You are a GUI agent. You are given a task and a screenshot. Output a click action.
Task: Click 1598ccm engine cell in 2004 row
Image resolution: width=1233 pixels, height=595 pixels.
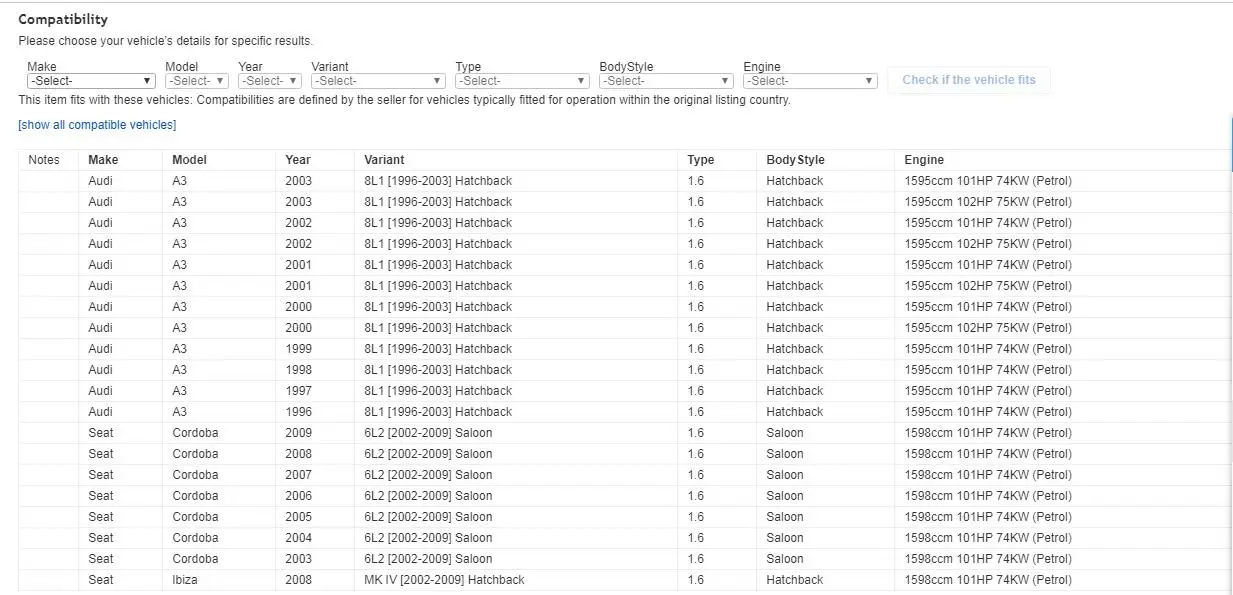coord(988,538)
